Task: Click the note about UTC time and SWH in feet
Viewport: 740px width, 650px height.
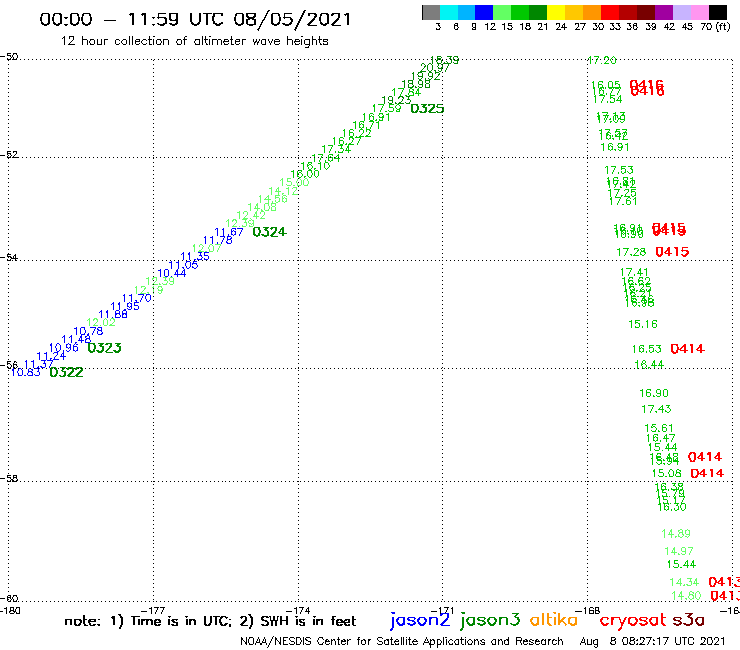Action: click(x=210, y=621)
